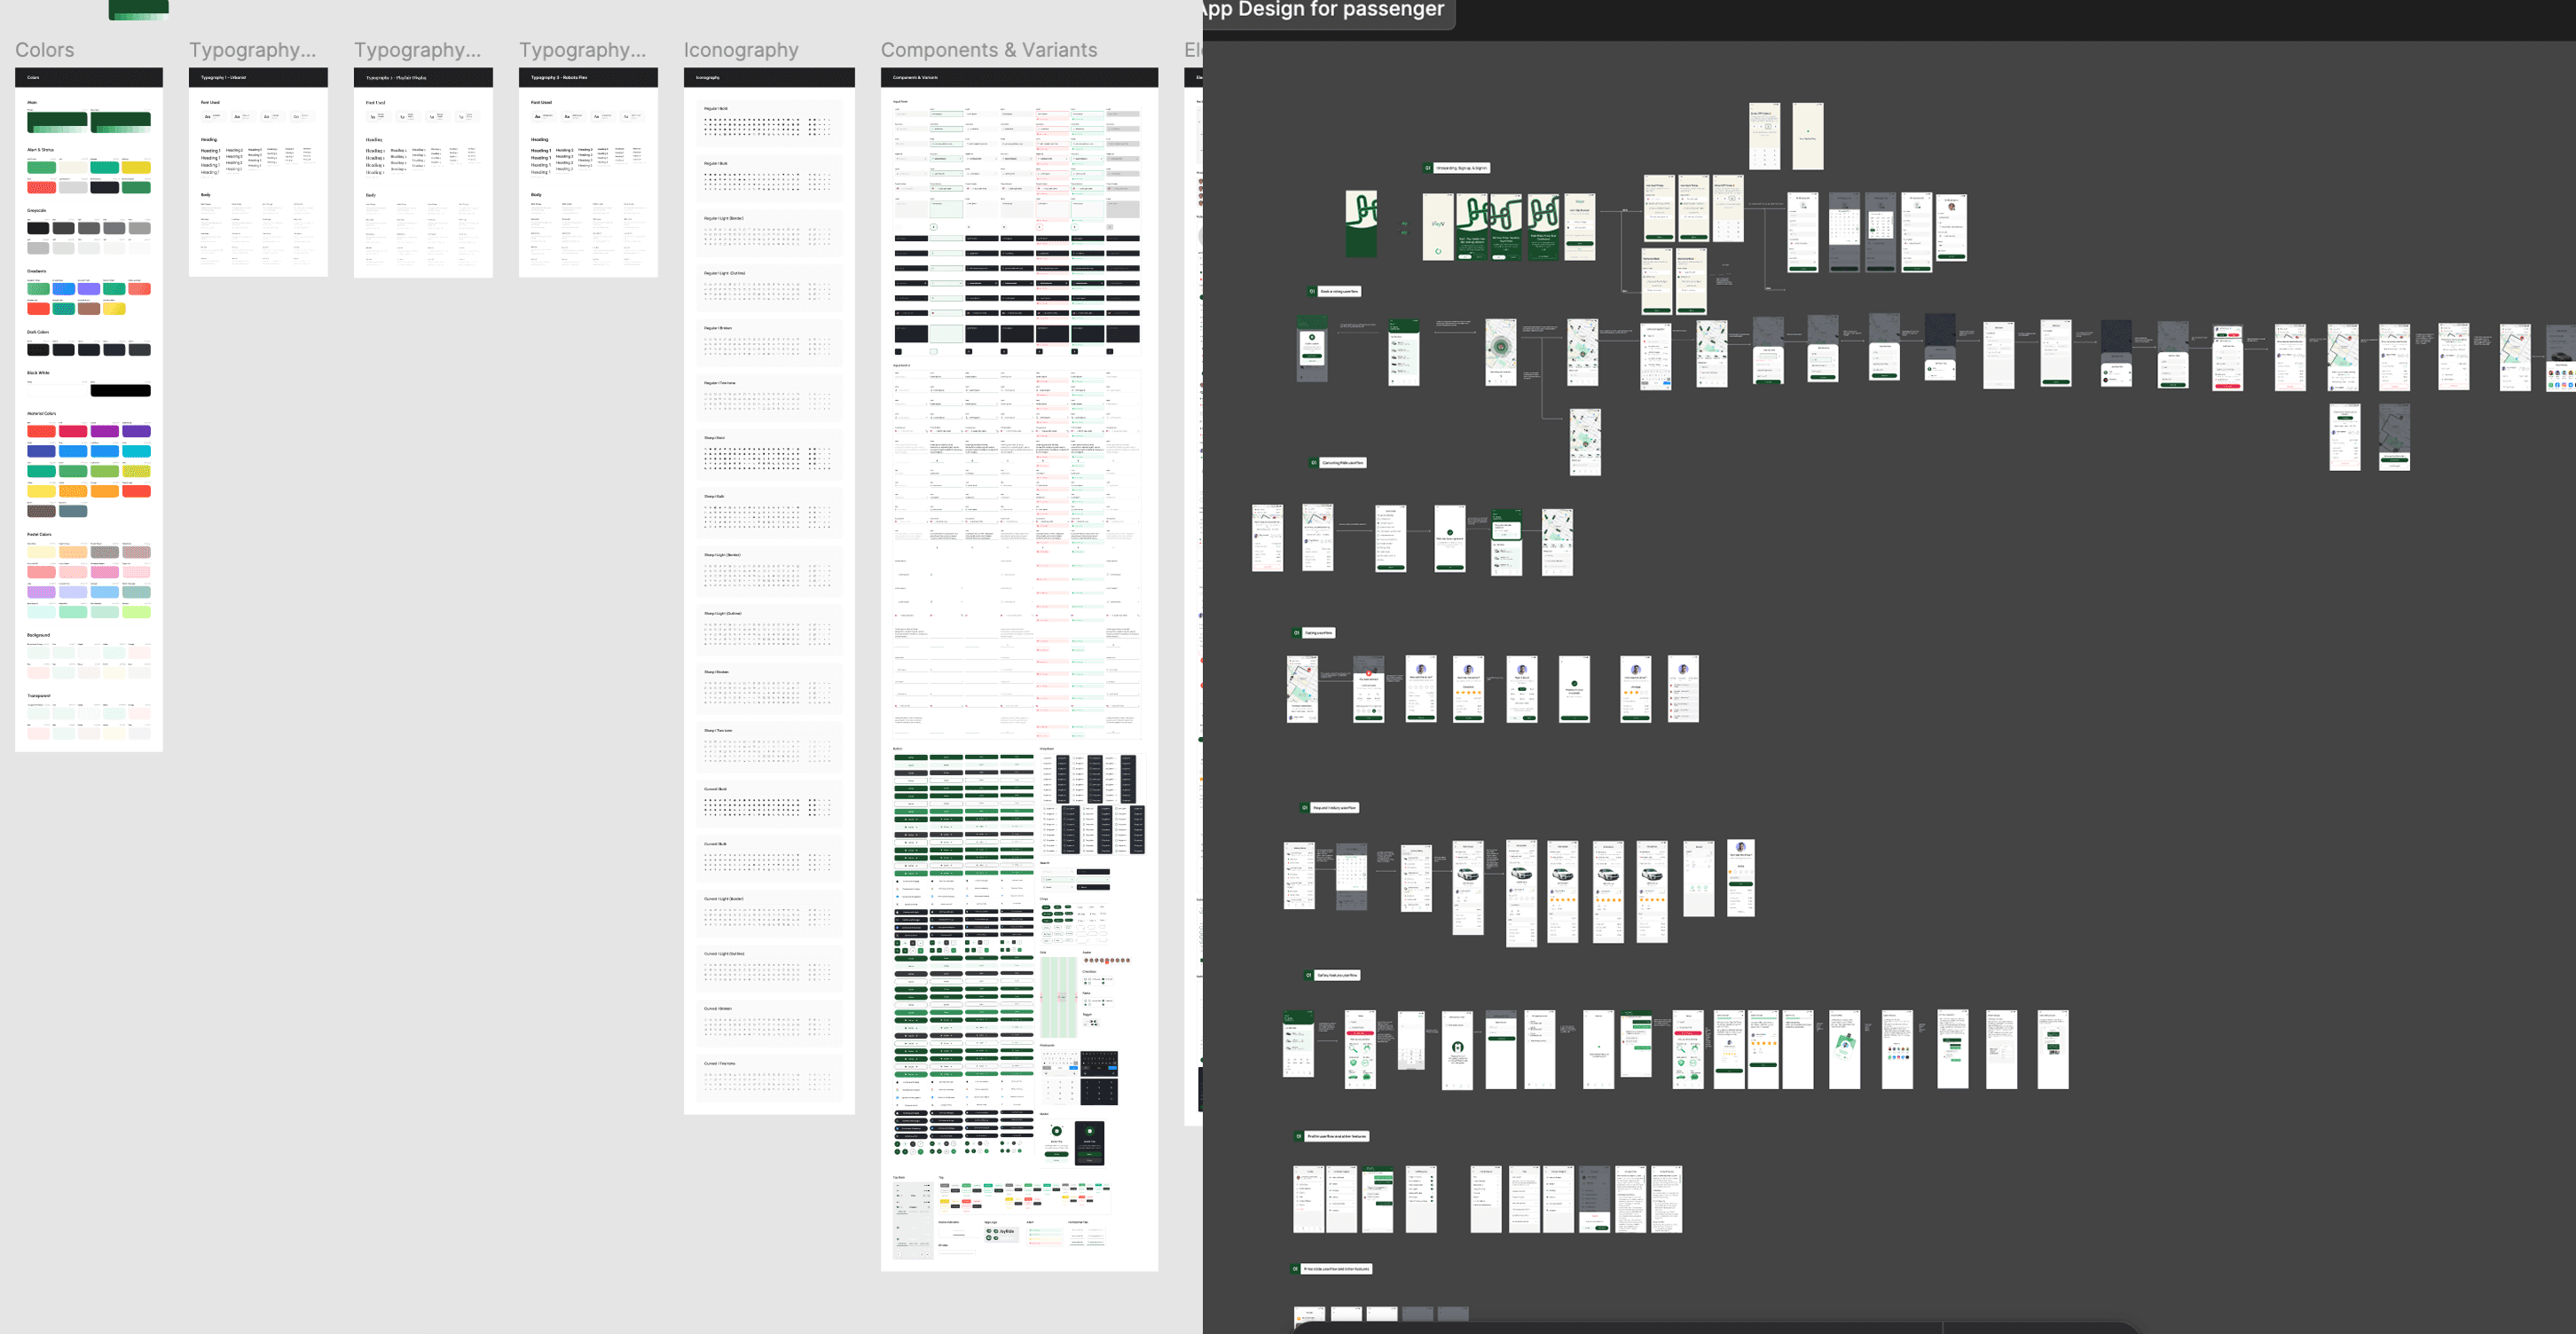The image size is (2576, 1334).
Task: Select the leftmost green logo splash screen
Action: (1361, 224)
